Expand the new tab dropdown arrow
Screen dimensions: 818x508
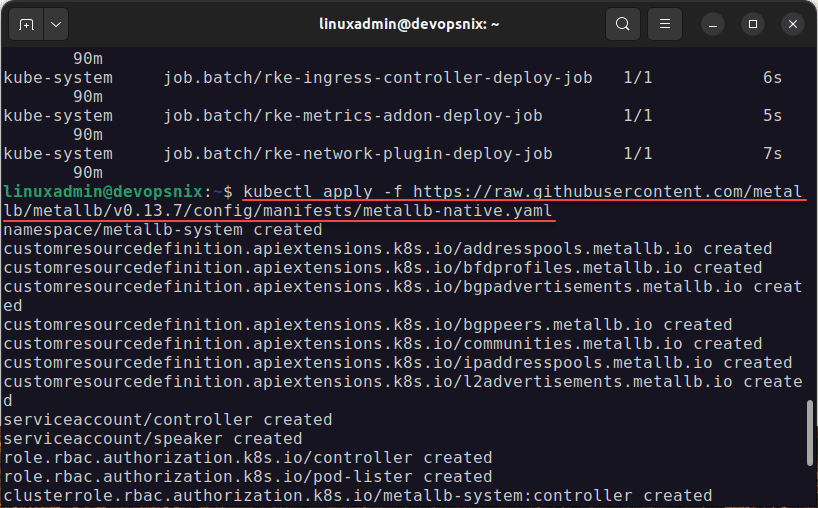click(x=54, y=24)
